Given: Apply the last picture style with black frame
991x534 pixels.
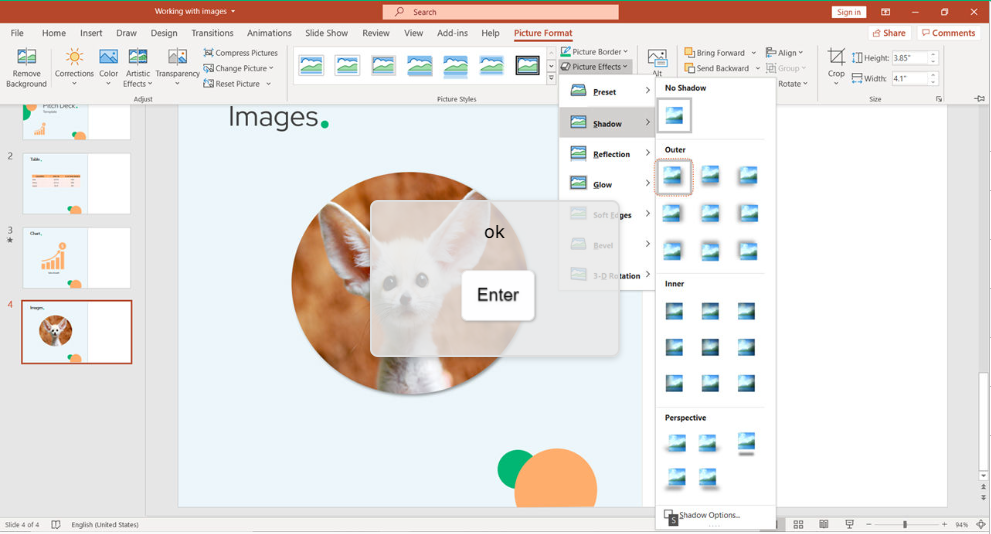Looking at the screenshot, I should tap(527, 65).
